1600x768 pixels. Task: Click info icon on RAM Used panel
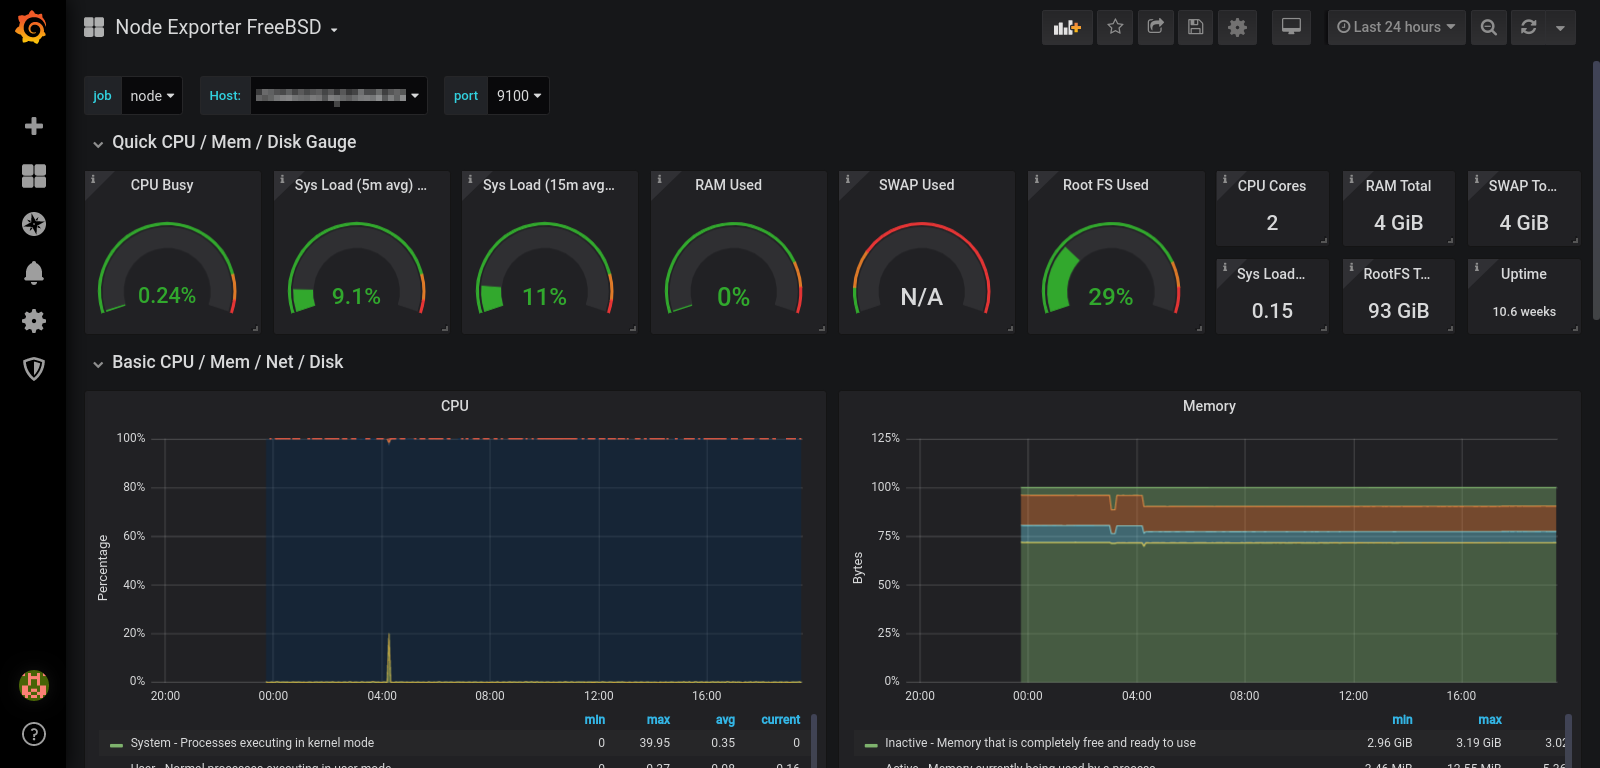point(659,180)
